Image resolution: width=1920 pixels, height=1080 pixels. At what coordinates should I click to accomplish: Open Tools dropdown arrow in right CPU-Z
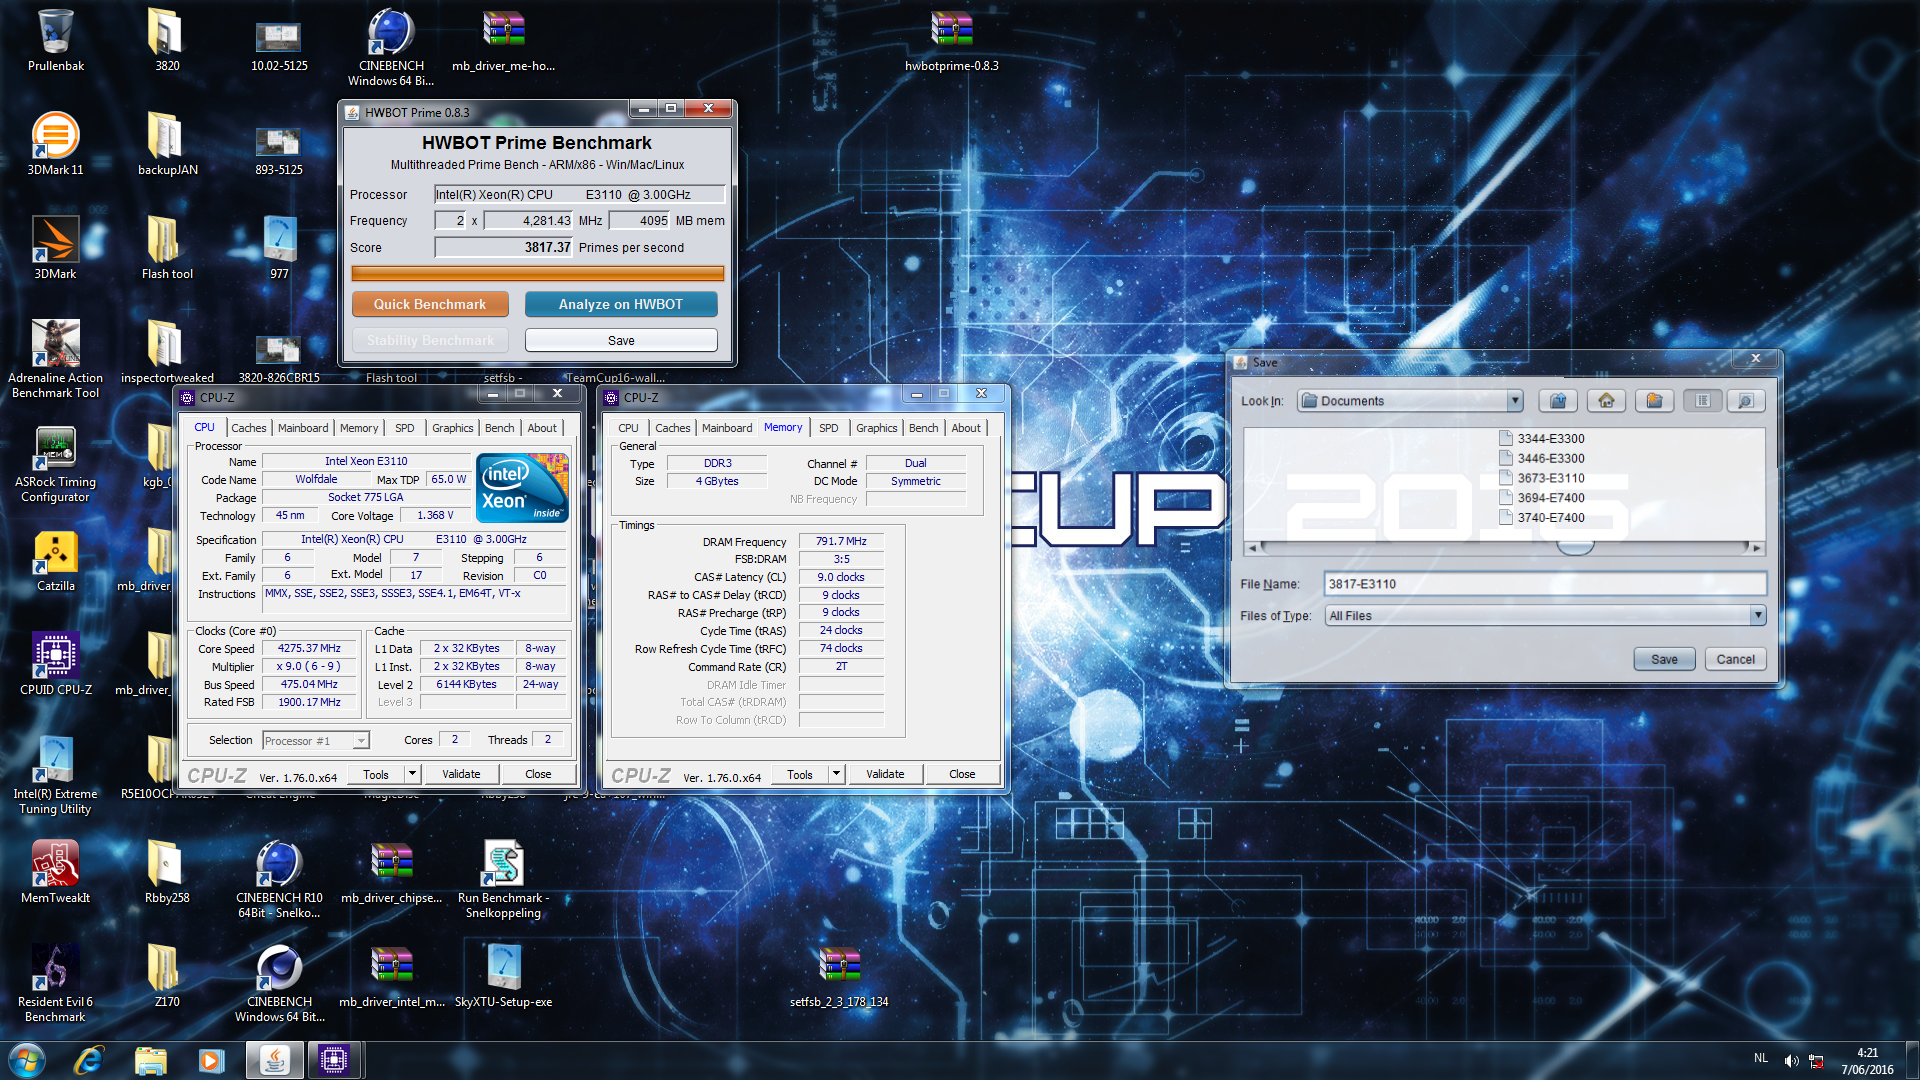[x=836, y=774]
